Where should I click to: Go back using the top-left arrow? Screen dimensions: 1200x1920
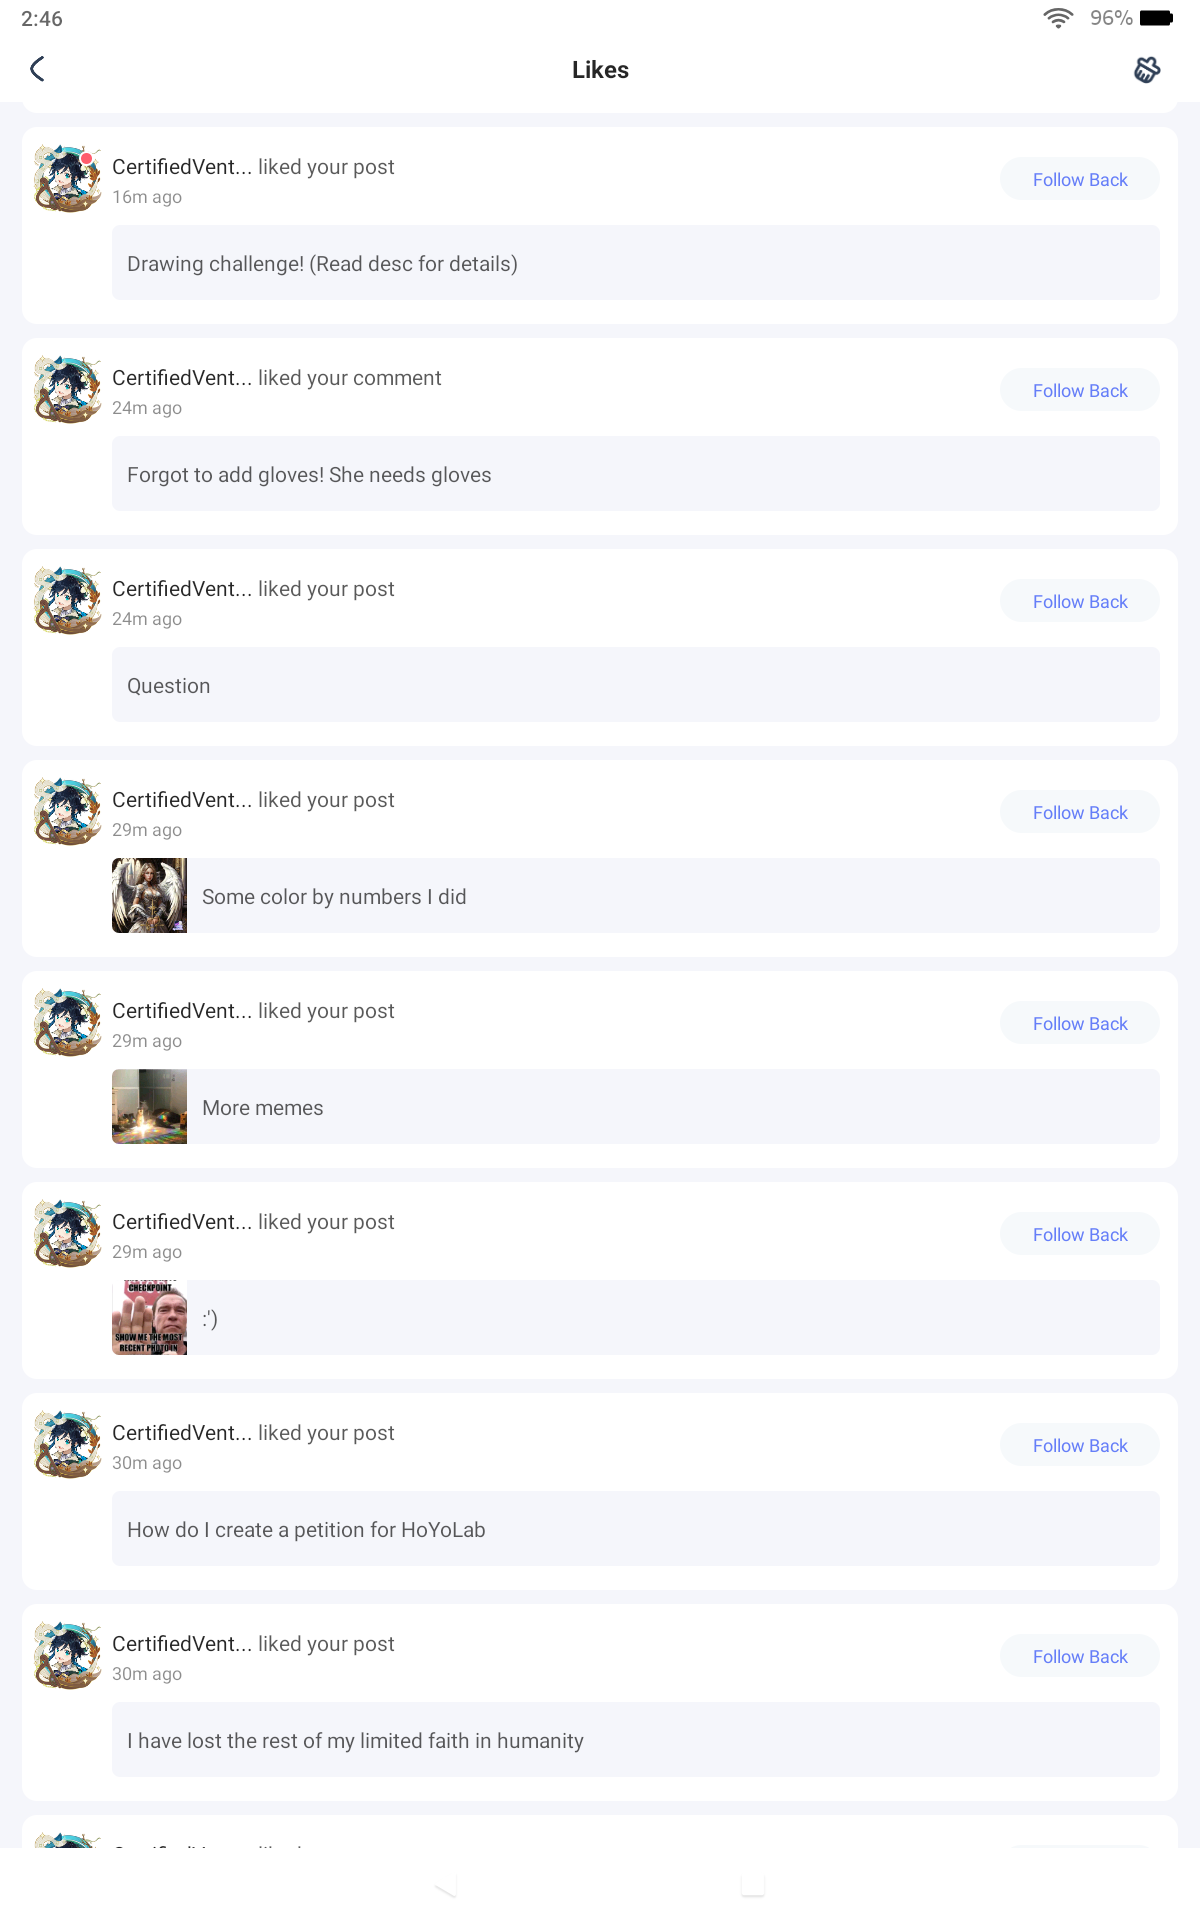click(38, 69)
